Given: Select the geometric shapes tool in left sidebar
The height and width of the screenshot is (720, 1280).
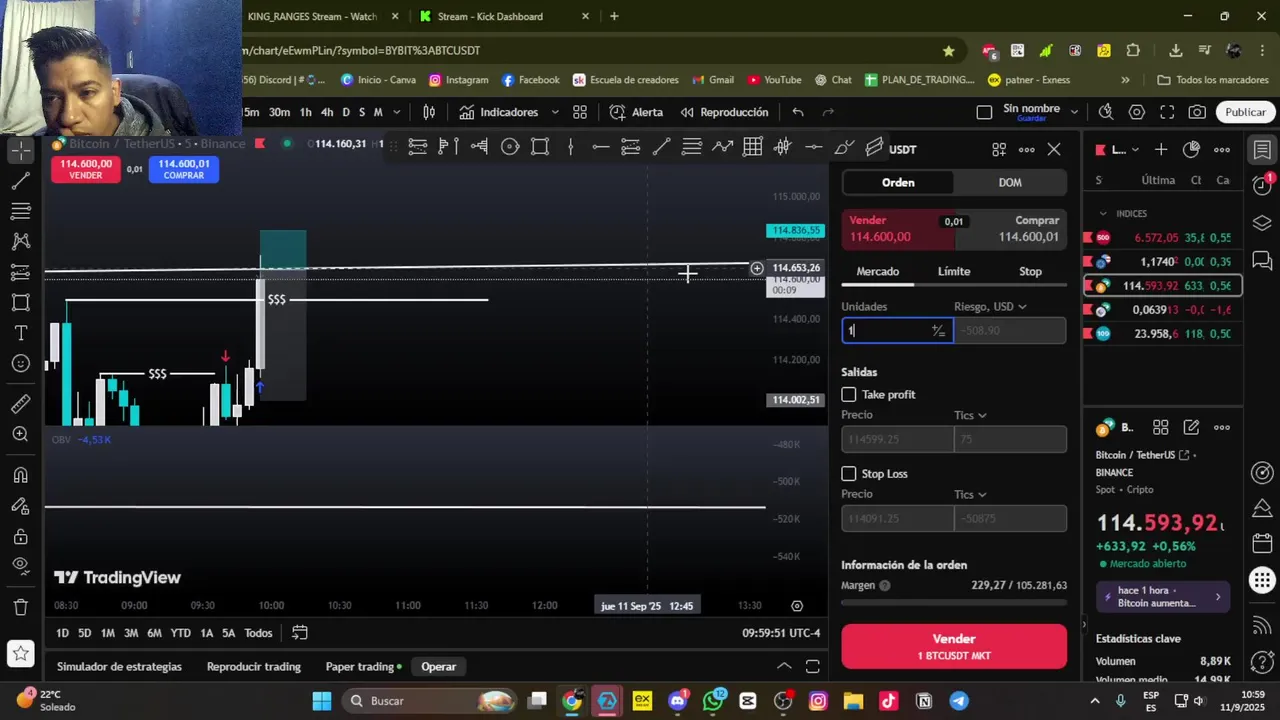Looking at the screenshot, I should pyautogui.click(x=20, y=302).
